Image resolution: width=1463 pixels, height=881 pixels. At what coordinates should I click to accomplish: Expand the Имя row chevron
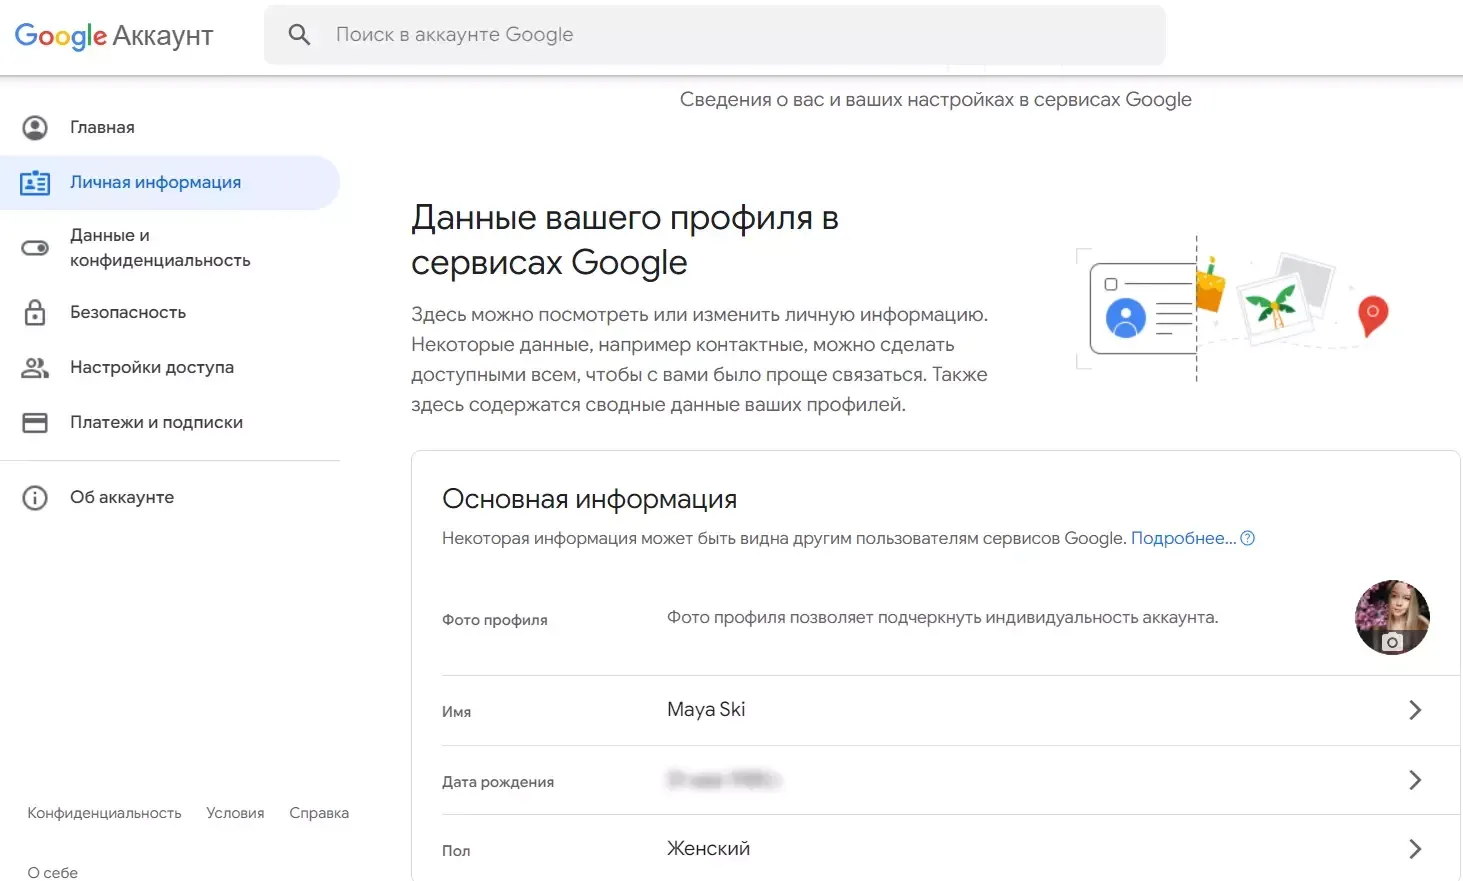1415,710
